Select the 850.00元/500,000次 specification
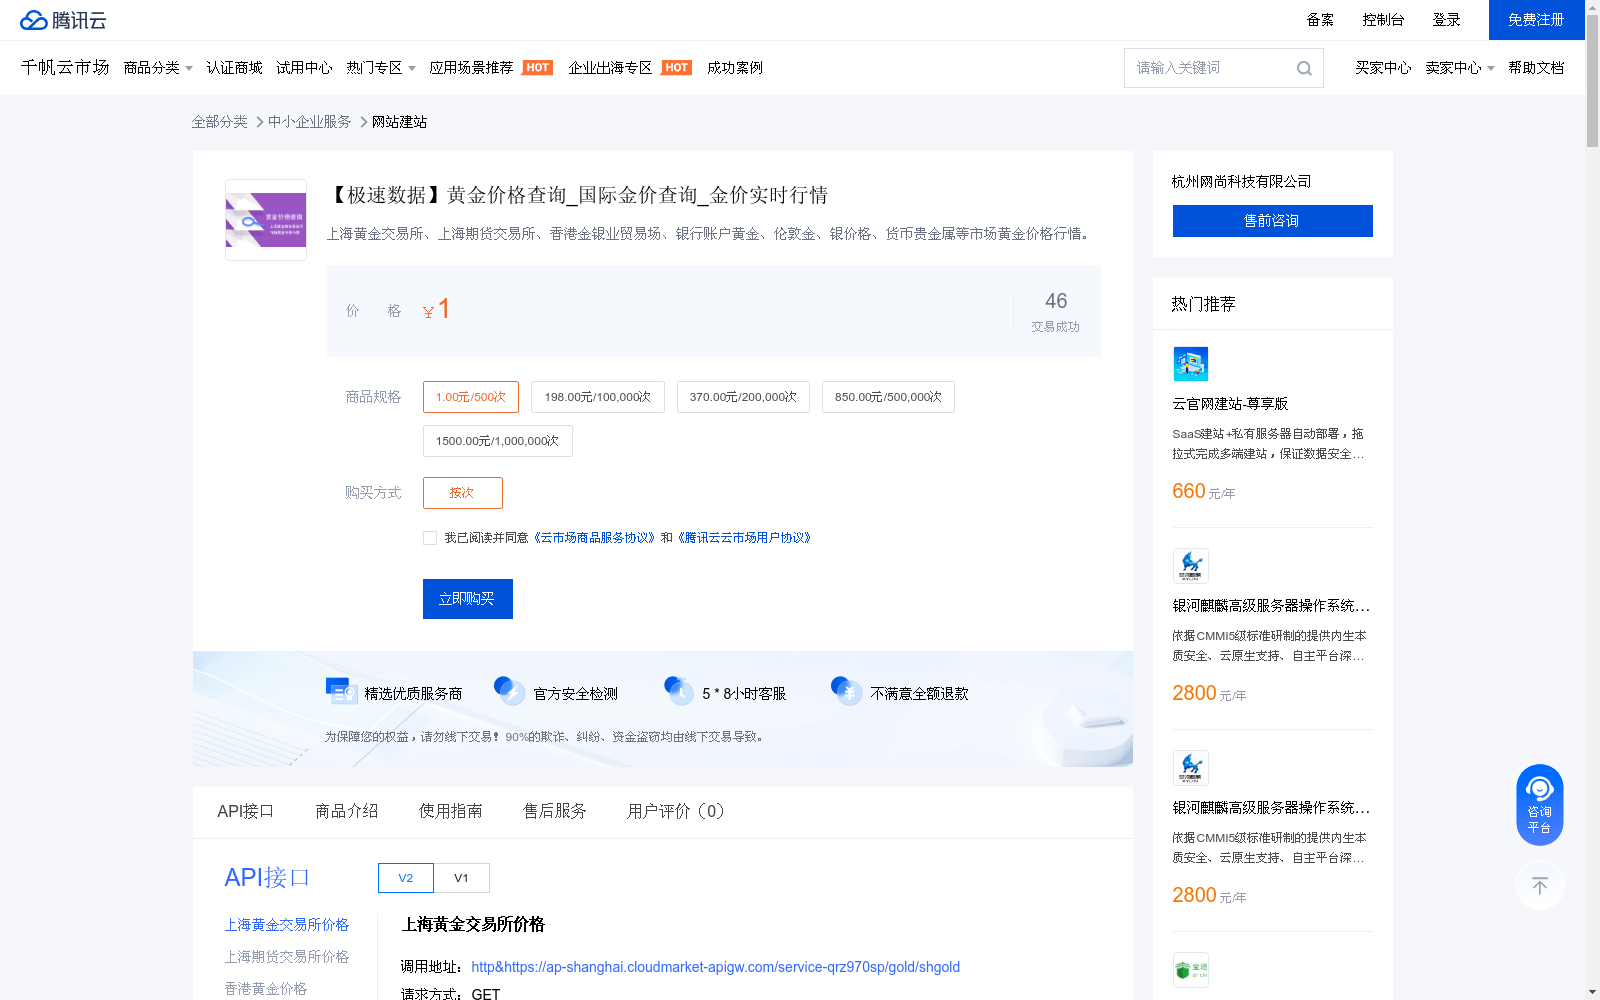 click(x=888, y=397)
